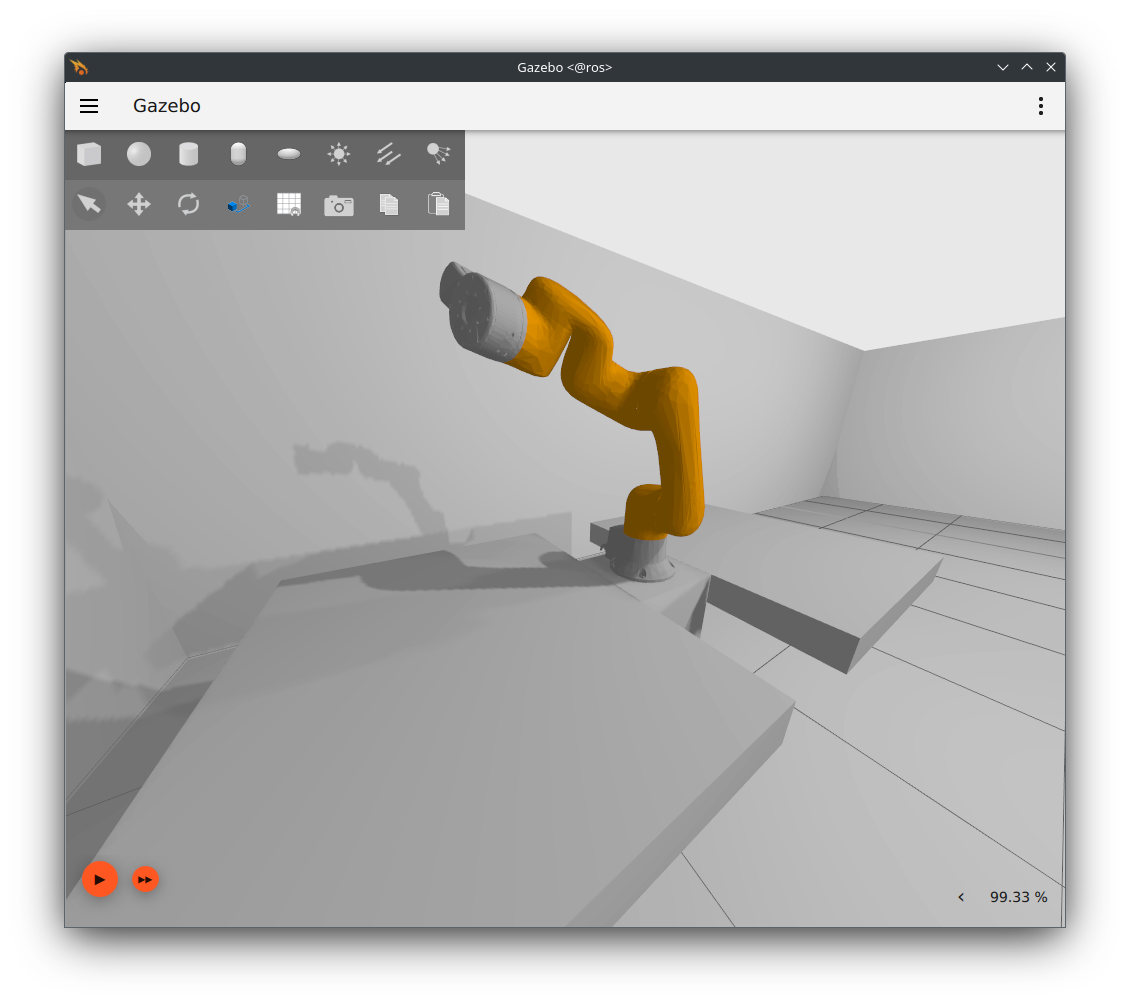Switch to translate mode
Viewport: 1130px width, 1004px height.
tap(139, 204)
